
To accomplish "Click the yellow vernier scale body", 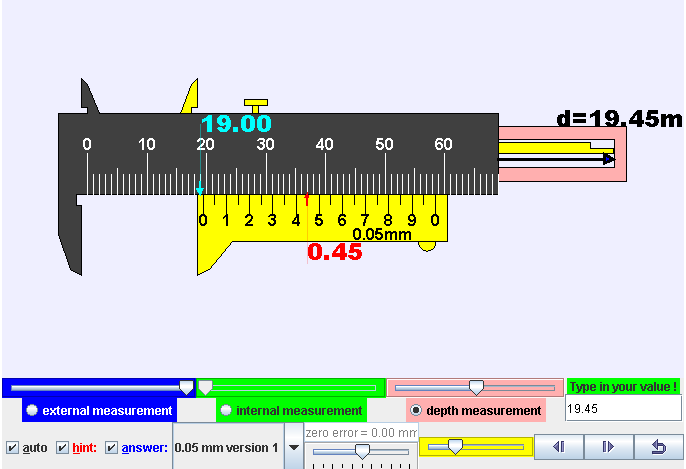I will [x=323, y=218].
